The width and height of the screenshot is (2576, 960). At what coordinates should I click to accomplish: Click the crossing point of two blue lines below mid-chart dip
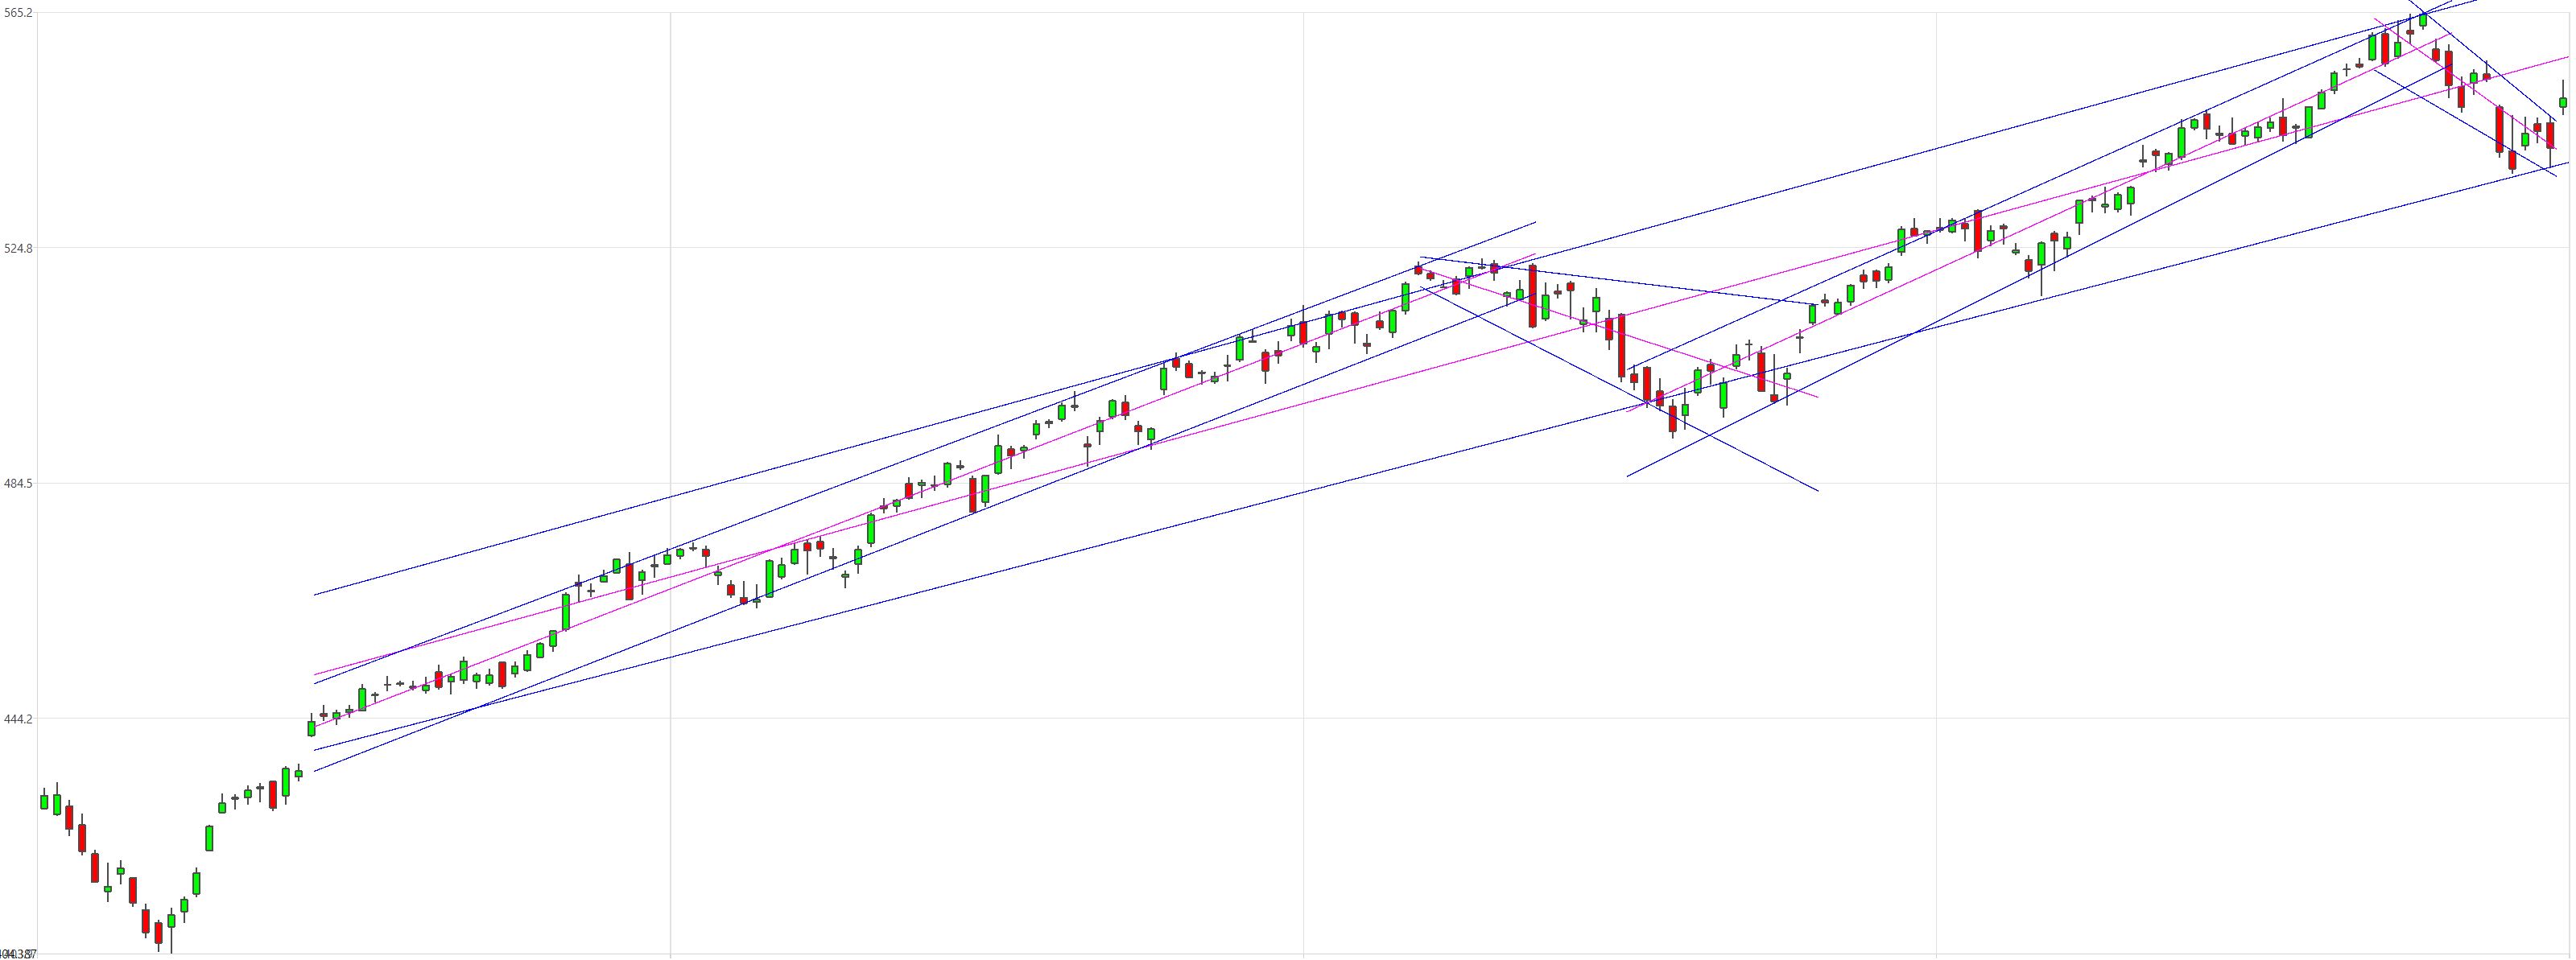pyautogui.click(x=1711, y=437)
